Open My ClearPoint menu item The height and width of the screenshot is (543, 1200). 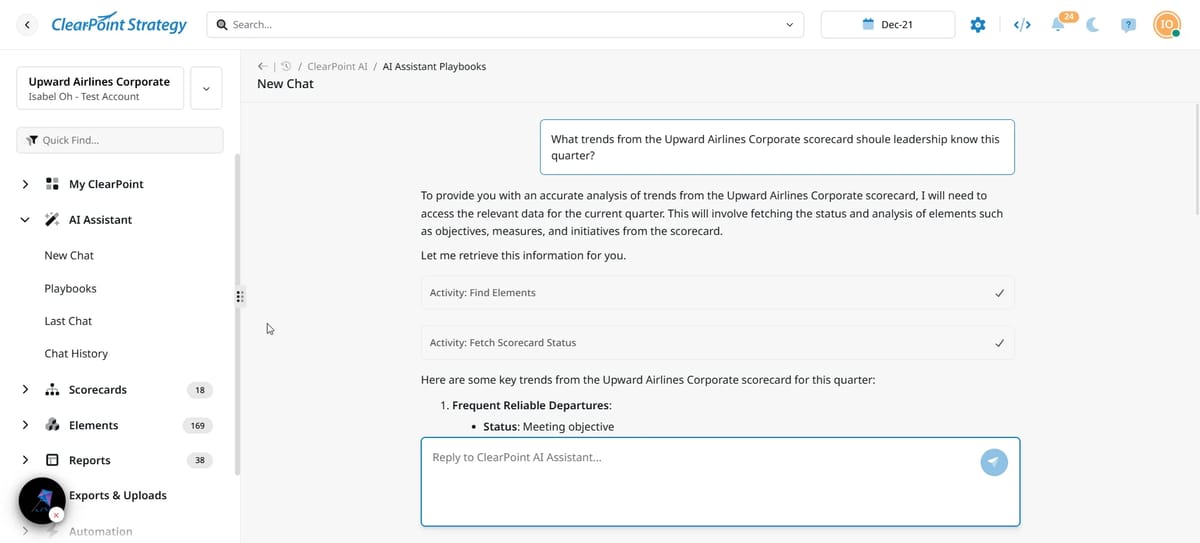point(106,184)
